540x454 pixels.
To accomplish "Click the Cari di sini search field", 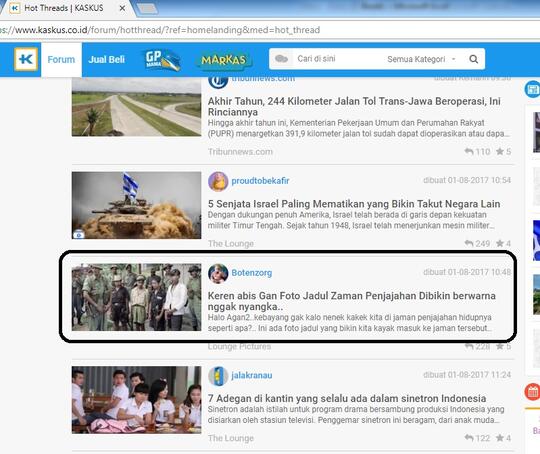I will 338,59.
